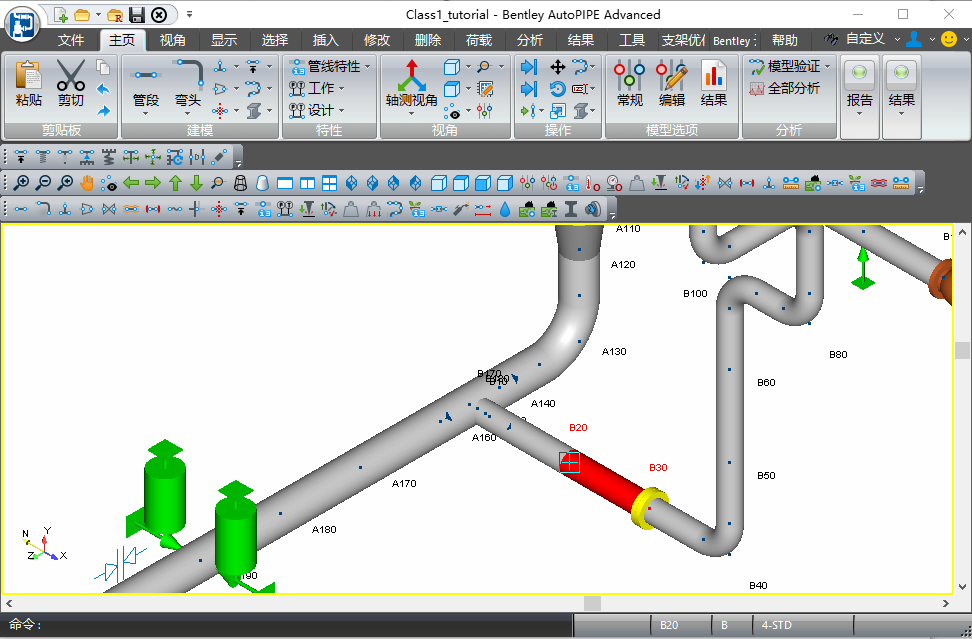This screenshot has width=972, height=639.
Task: Click the water drop icon in bottom toolbar
Action: 505,209
